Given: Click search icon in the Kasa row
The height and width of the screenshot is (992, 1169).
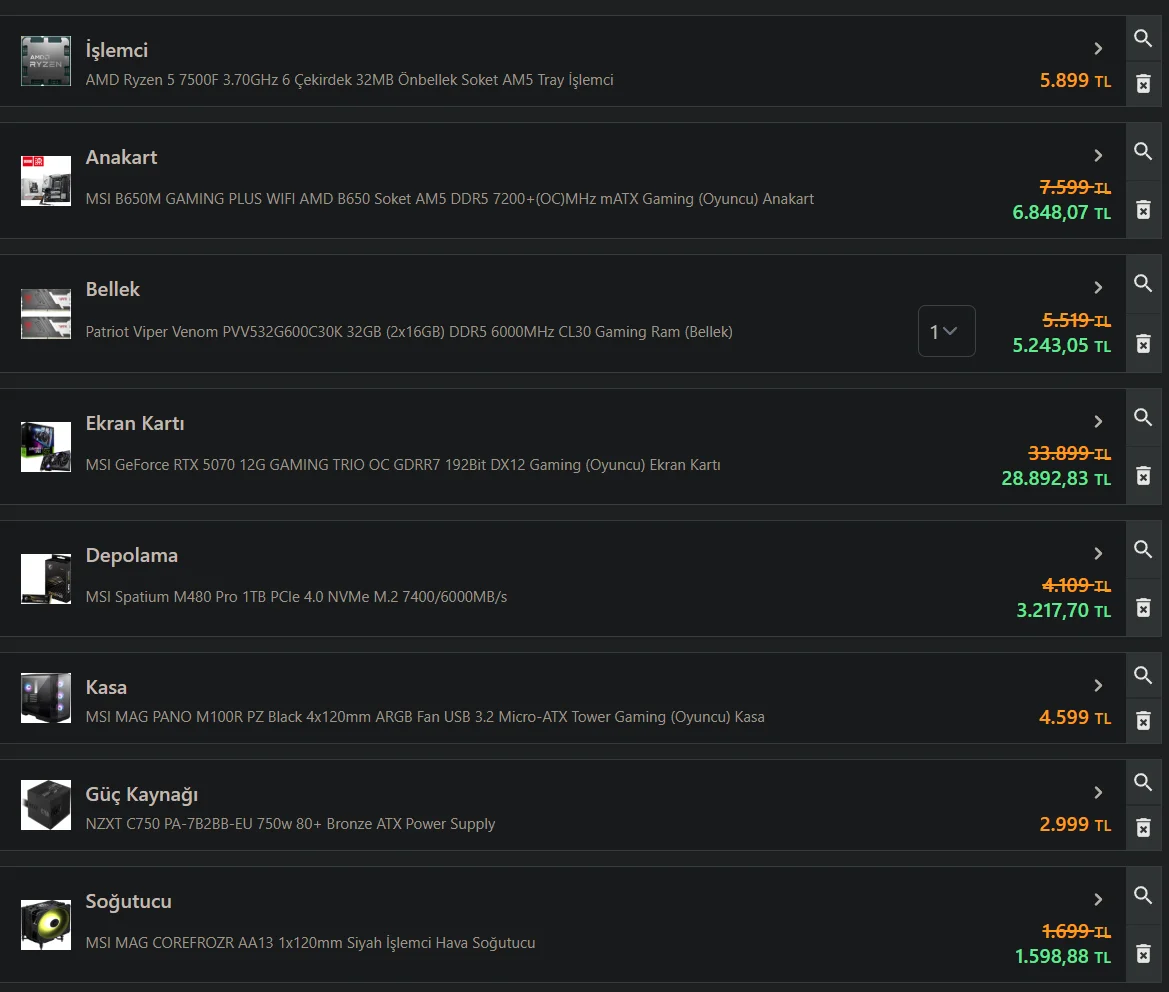Looking at the screenshot, I should (x=1143, y=675).
